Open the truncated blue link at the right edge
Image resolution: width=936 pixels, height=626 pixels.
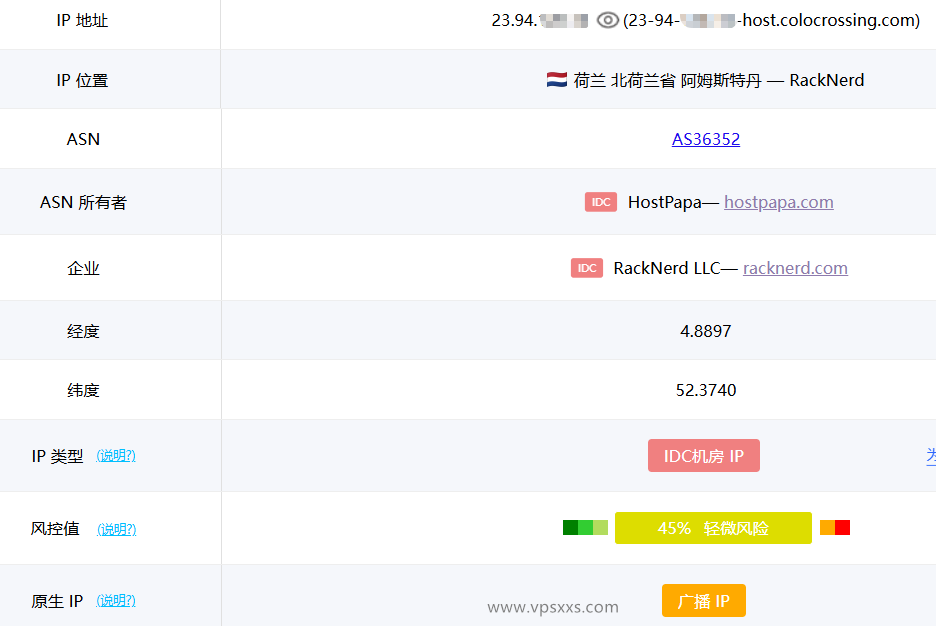click(x=930, y=455)
